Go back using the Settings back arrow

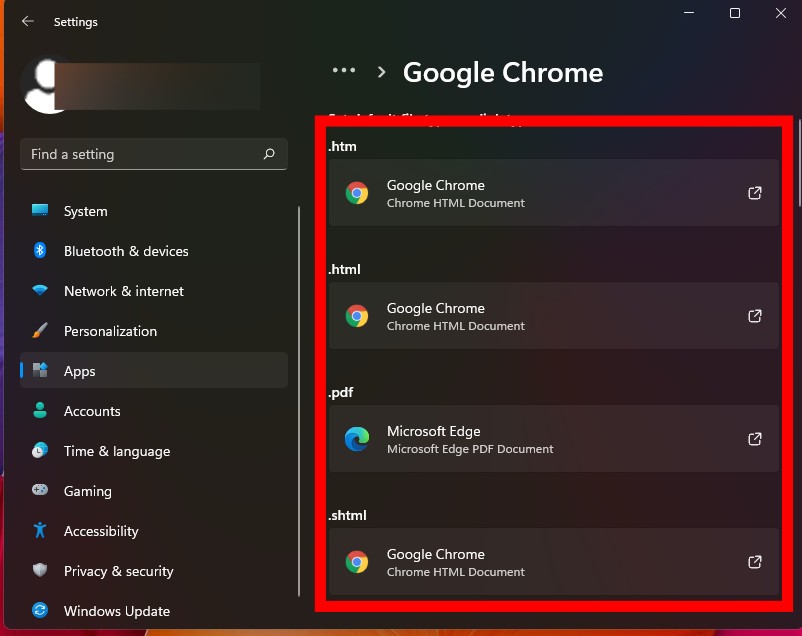point(28,21)
